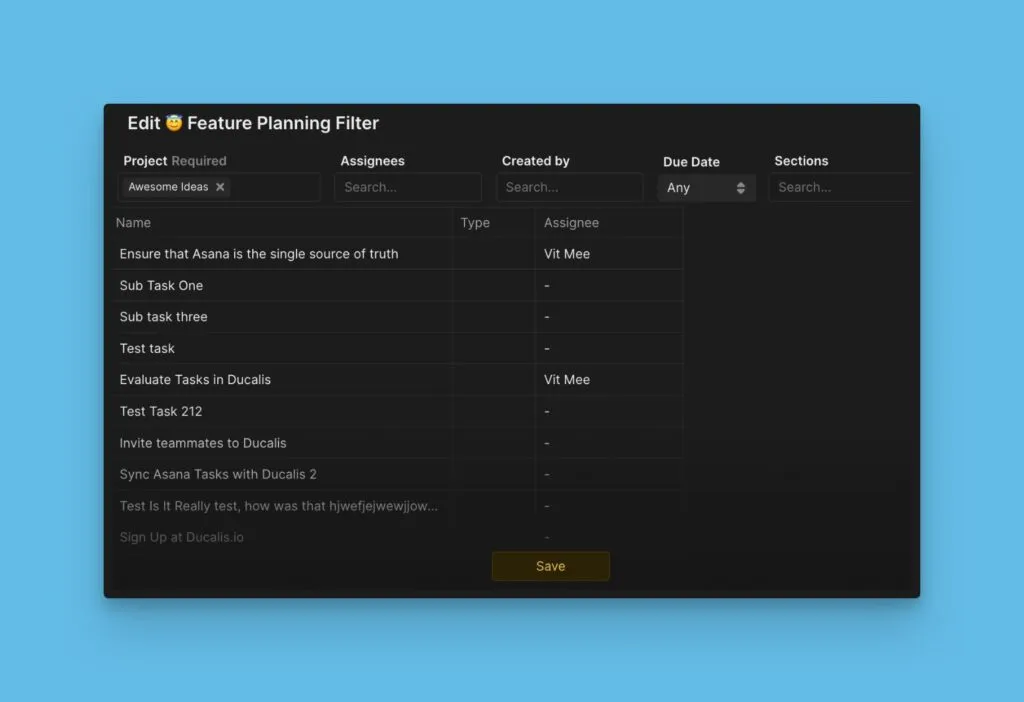The height and width of the screenshot is (702, 1024).
Task: Open the Sections search field
Action: click(840, 187)
